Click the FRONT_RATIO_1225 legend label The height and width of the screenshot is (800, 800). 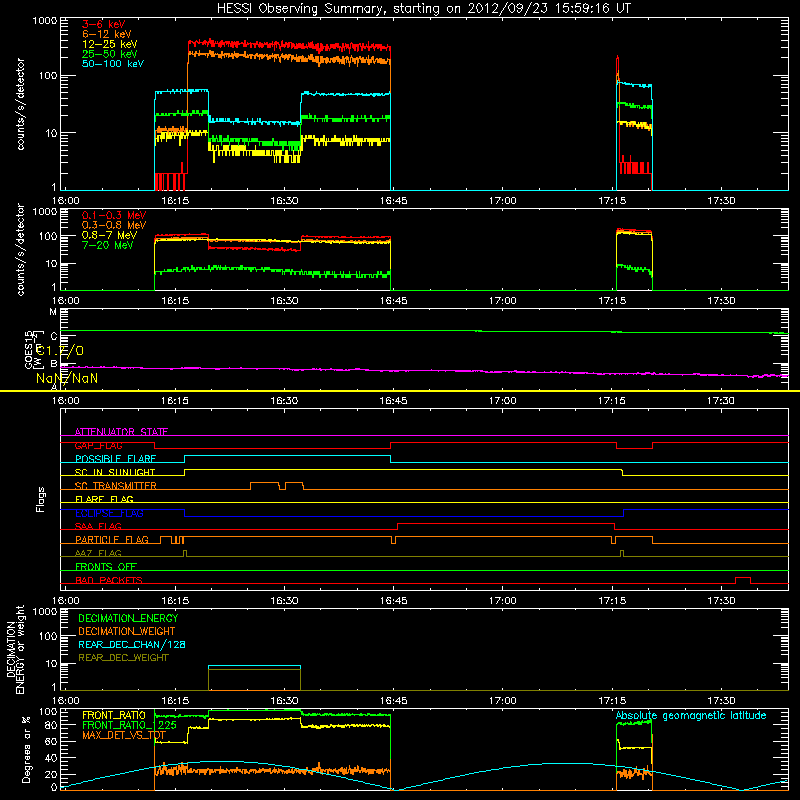point(129,725)
